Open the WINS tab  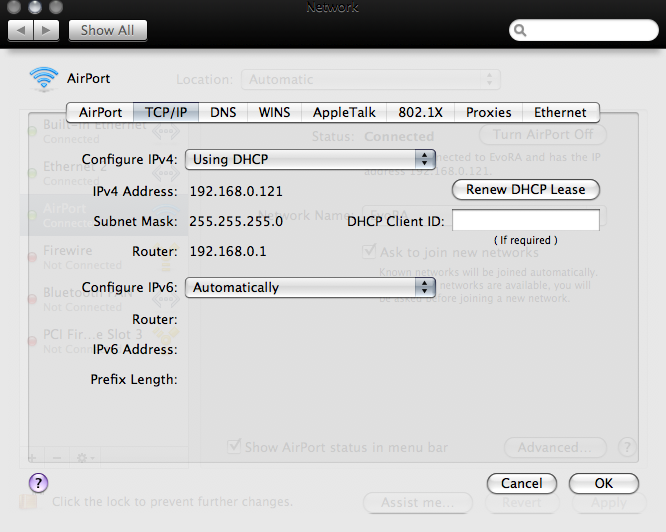tap(274, 113)
